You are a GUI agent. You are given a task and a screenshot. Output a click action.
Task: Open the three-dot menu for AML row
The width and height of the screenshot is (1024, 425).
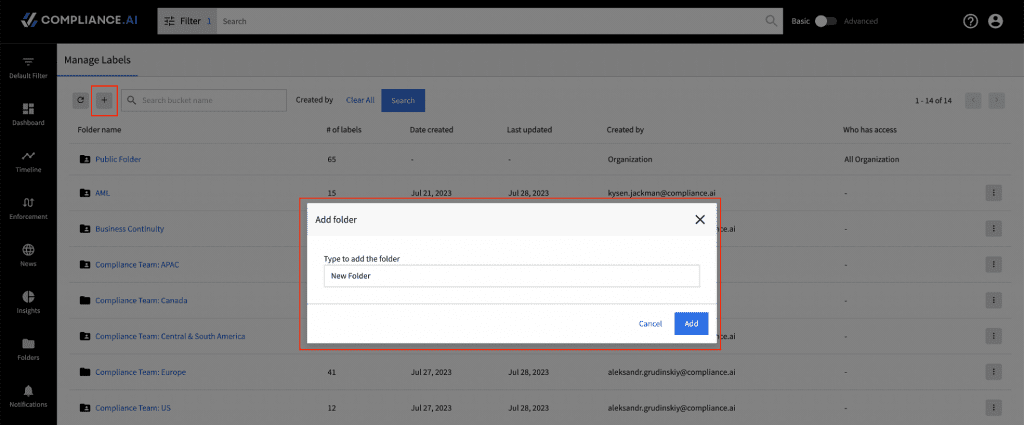993,193
